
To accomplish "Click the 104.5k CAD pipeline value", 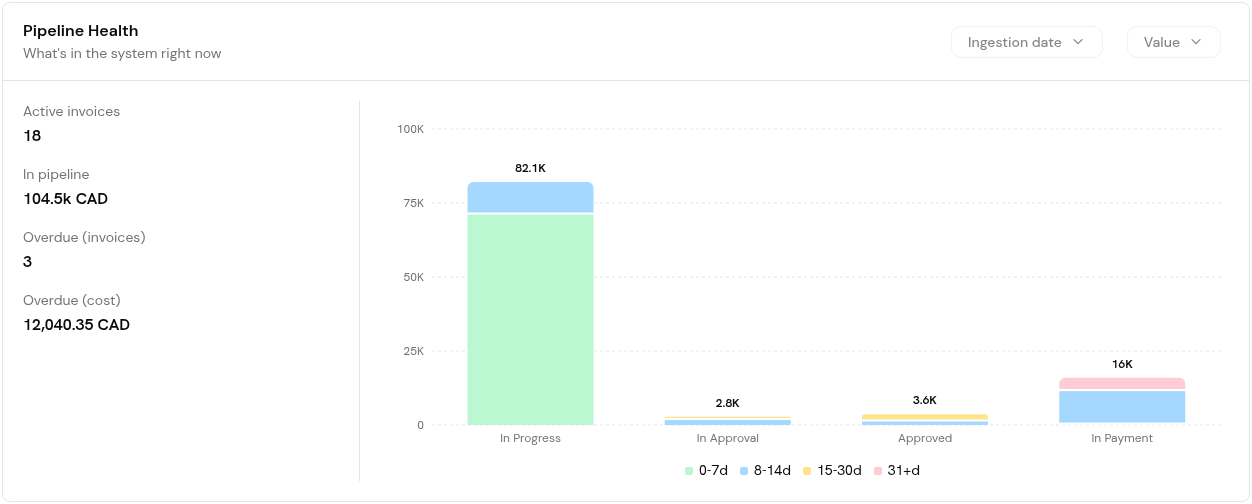I will click(66, 199).
